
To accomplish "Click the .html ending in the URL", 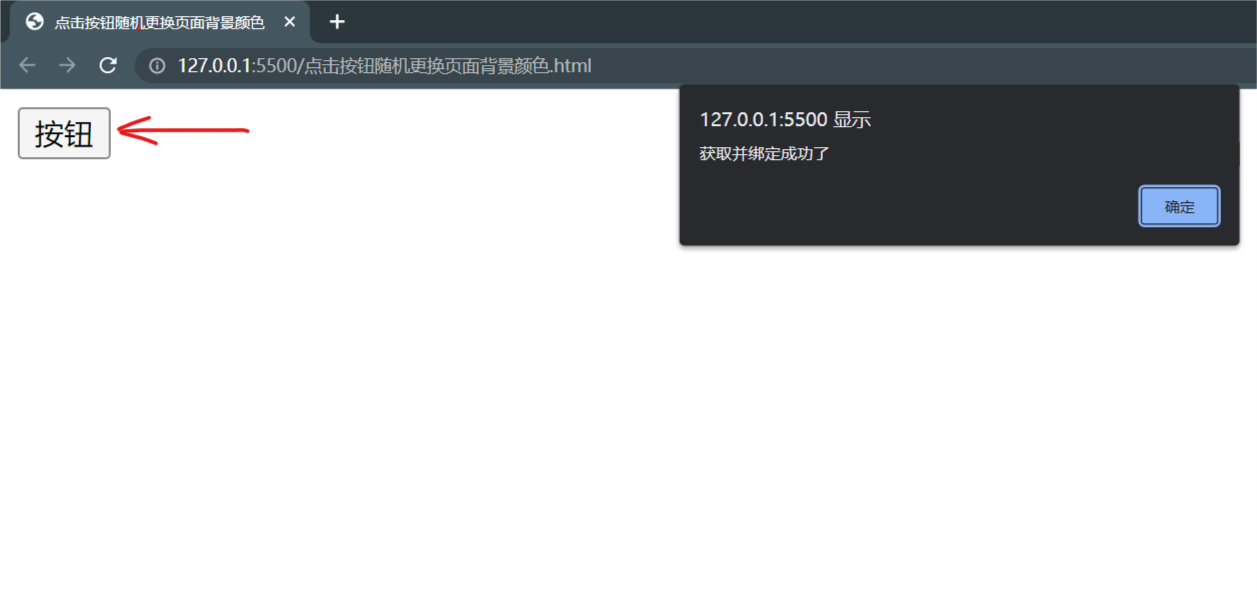I will coord(571,66).
